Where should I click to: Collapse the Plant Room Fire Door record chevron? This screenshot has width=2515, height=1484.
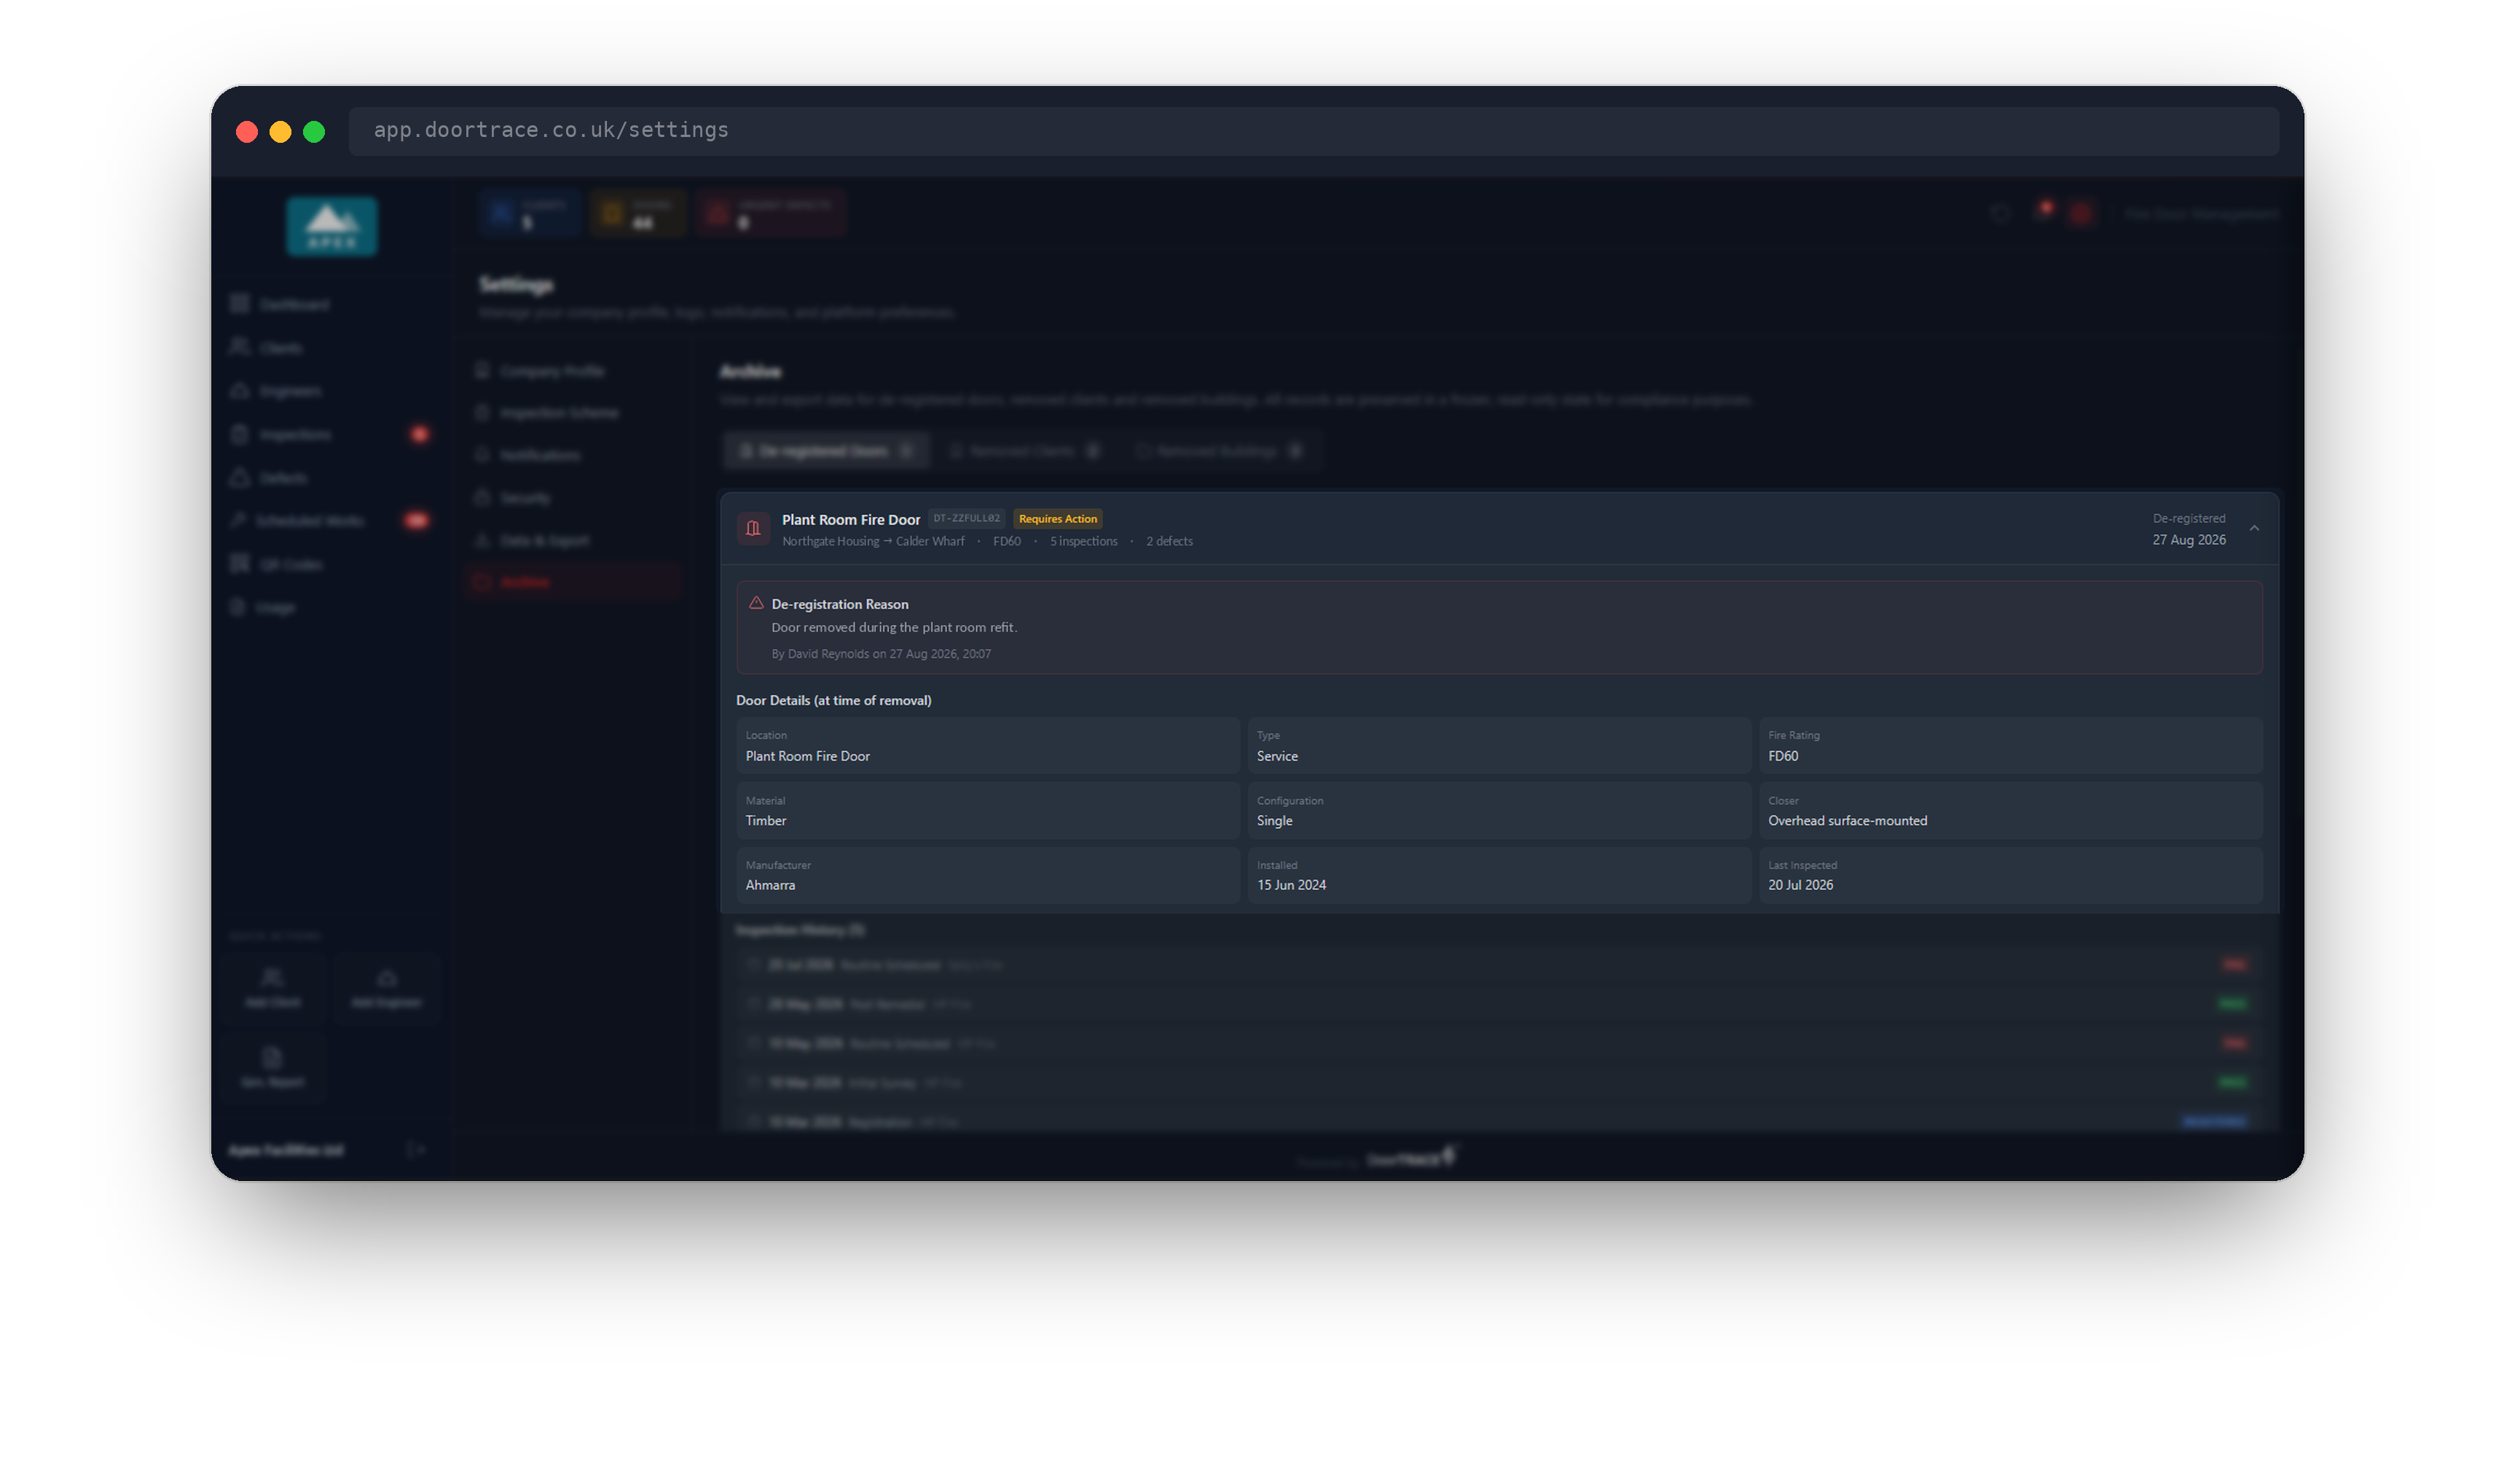2254,529
